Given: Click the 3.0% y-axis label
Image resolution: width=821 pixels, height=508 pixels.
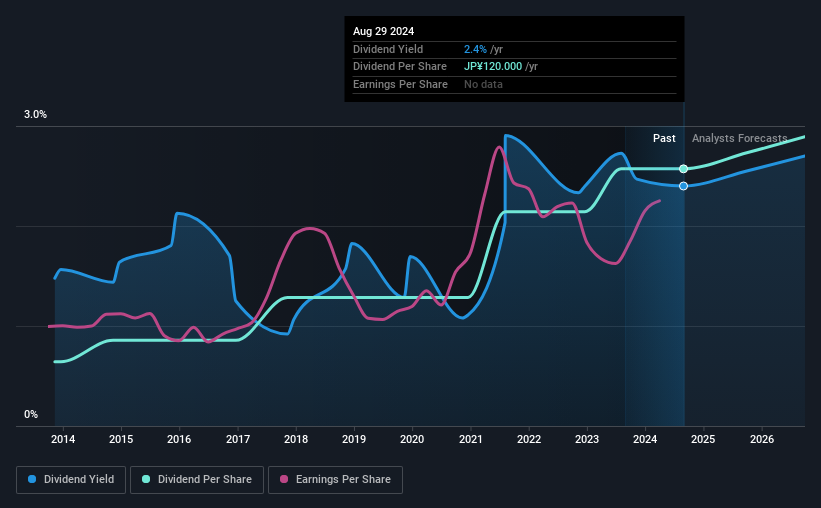Looking at the screenshot, I should click(x=35, y=115).
